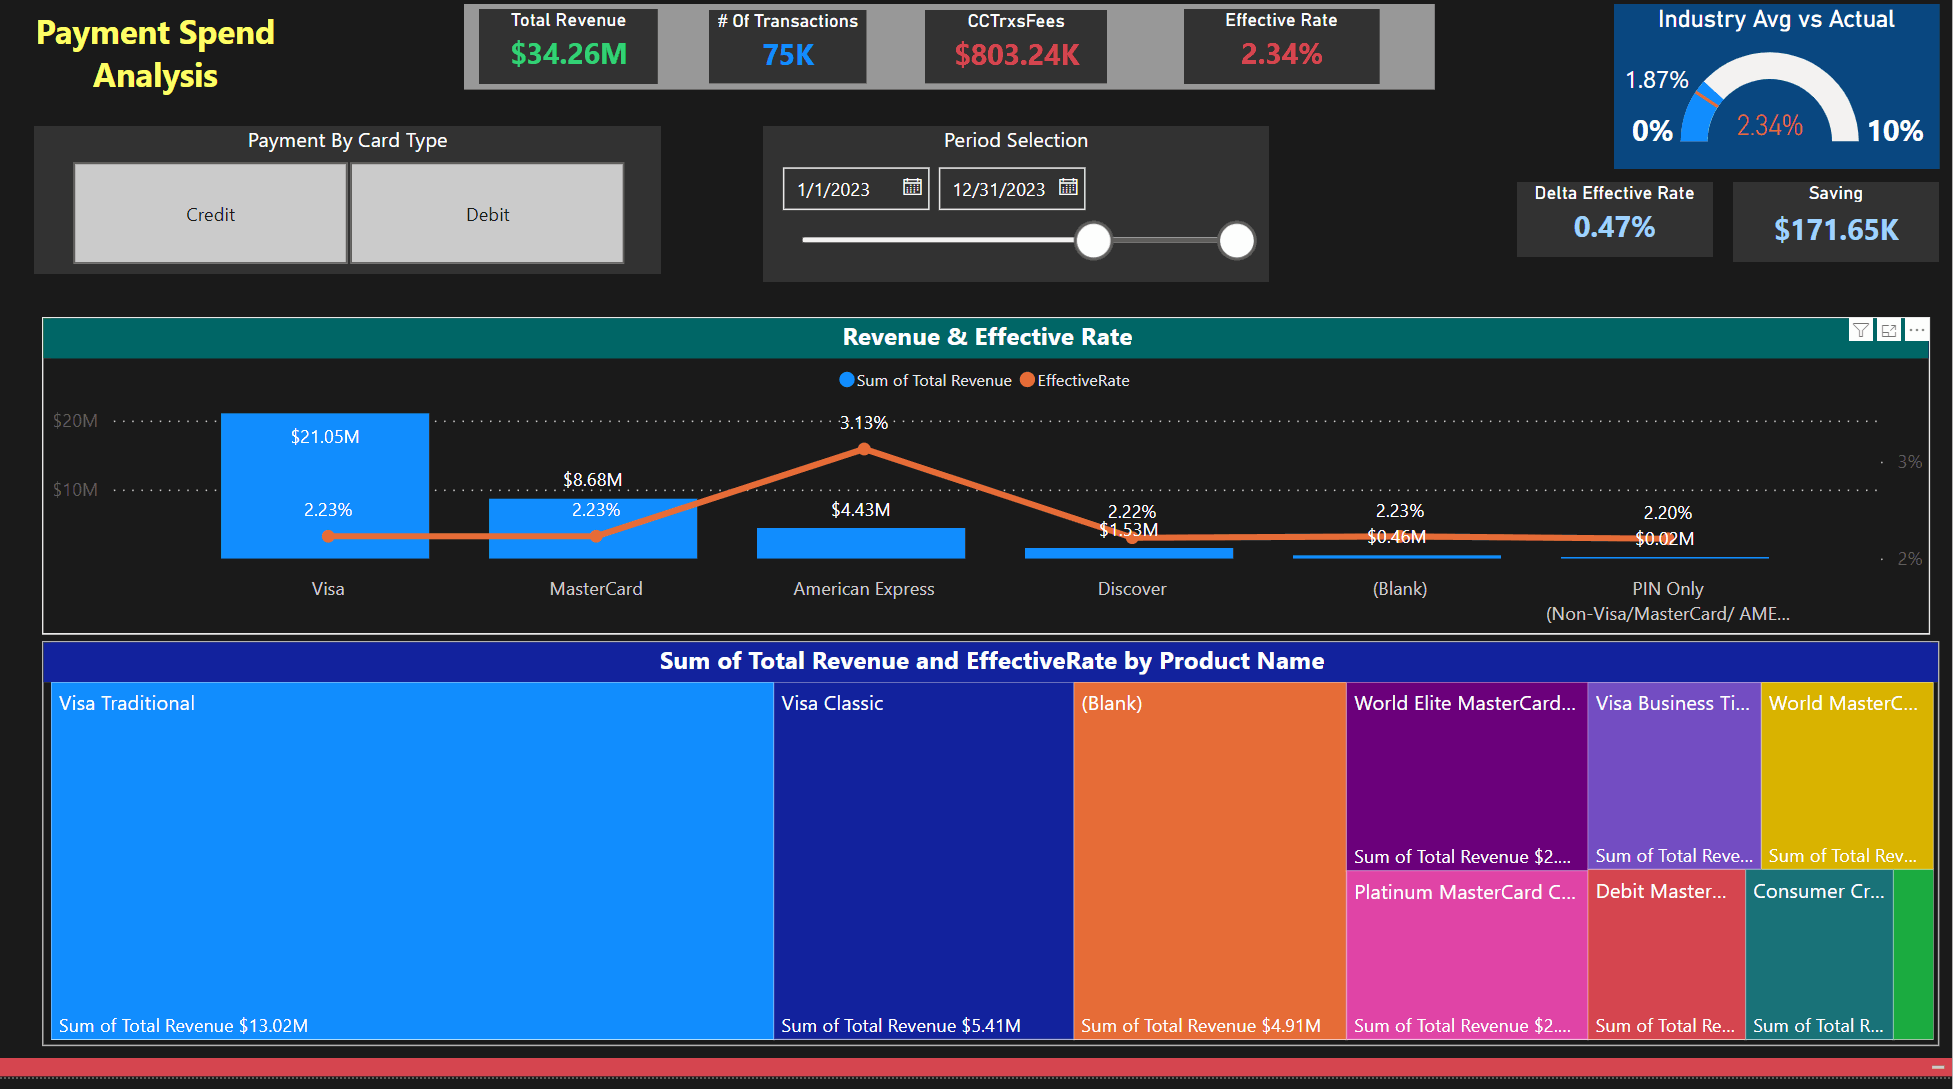Screen dimensions: 1953x1089
Task: Select the Debit card type slicer
Action: (487, 214)
